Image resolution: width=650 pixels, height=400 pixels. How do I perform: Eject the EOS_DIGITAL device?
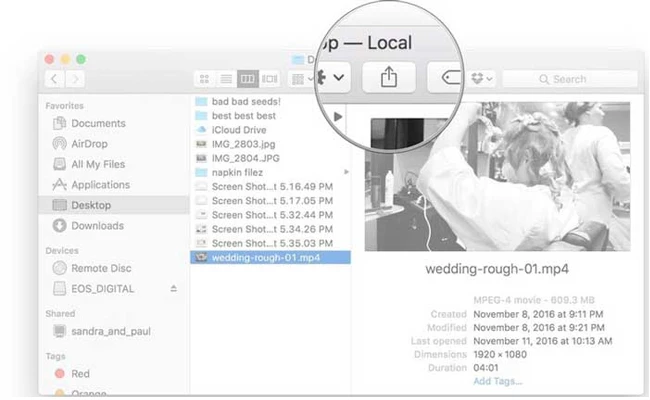point(173,288)
